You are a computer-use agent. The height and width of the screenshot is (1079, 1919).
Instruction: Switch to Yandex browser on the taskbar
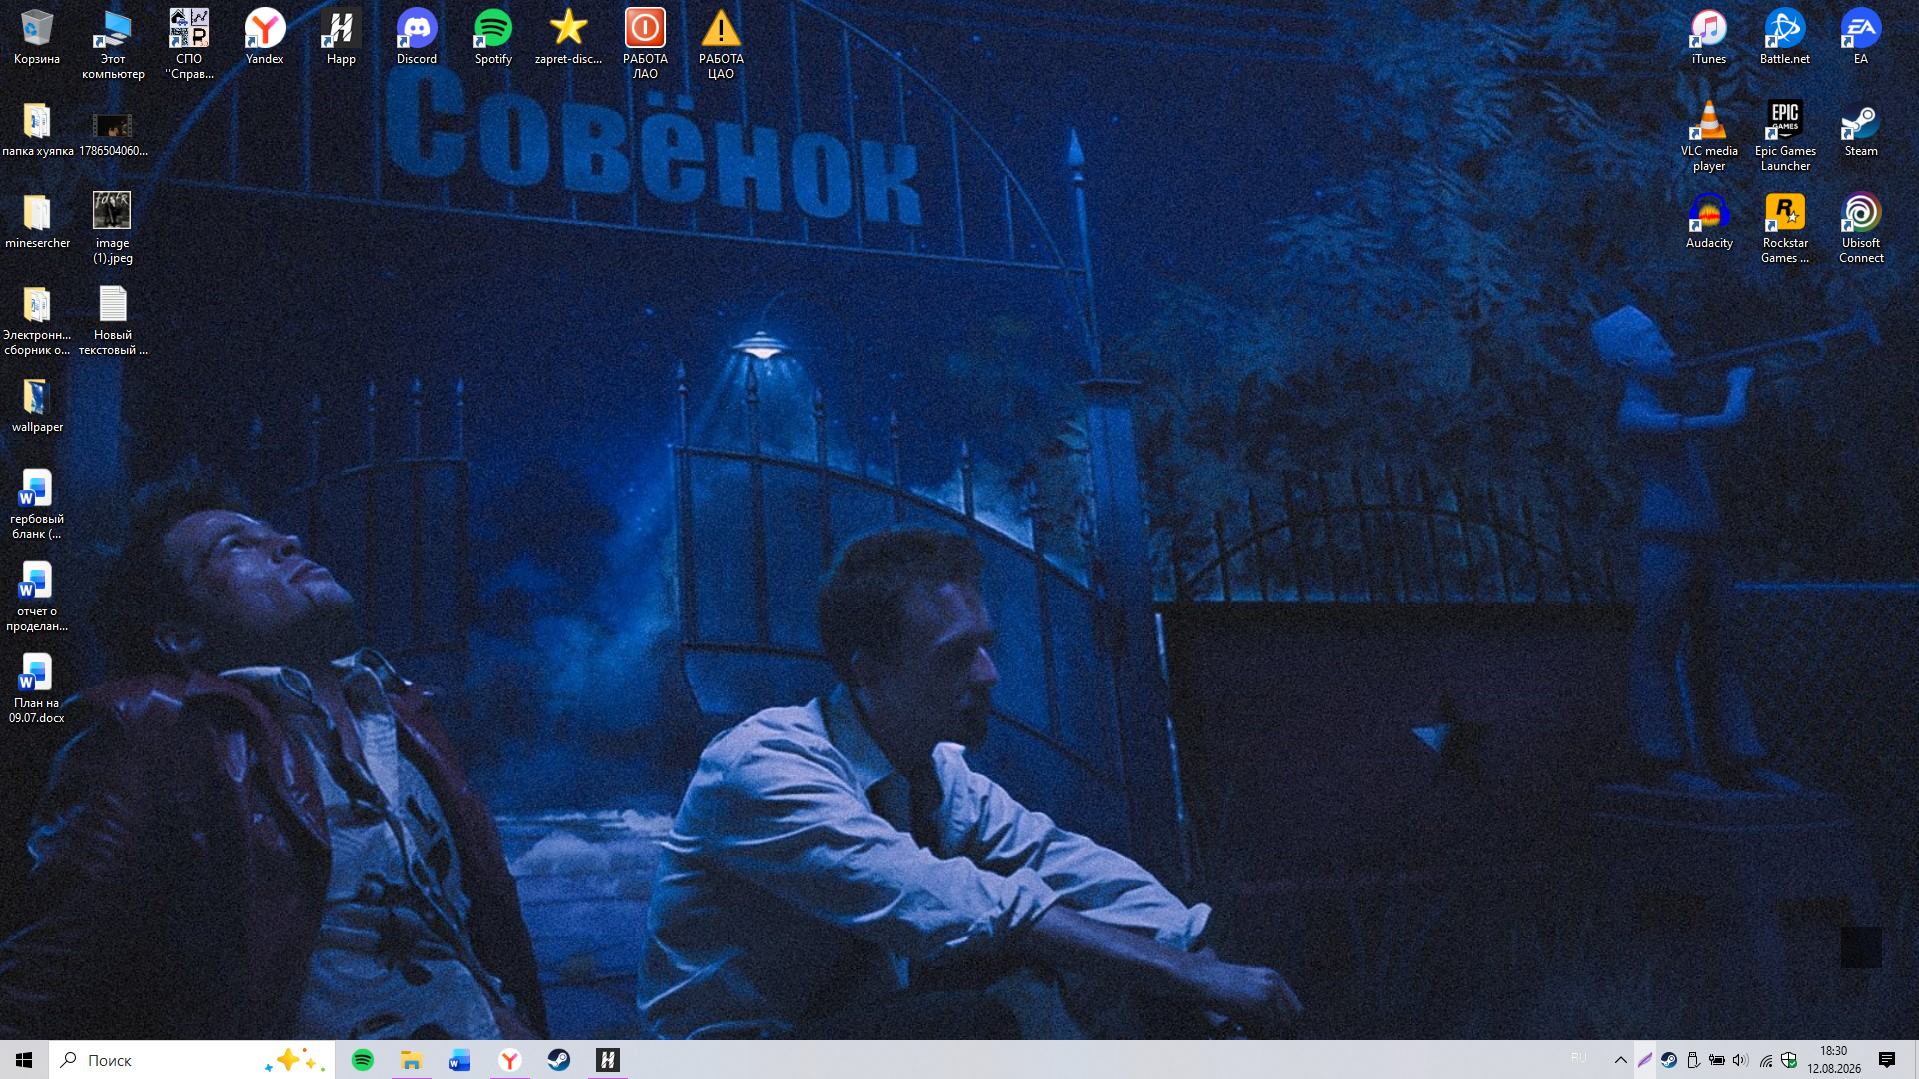pyautogui.click(x=510, y=1060)
